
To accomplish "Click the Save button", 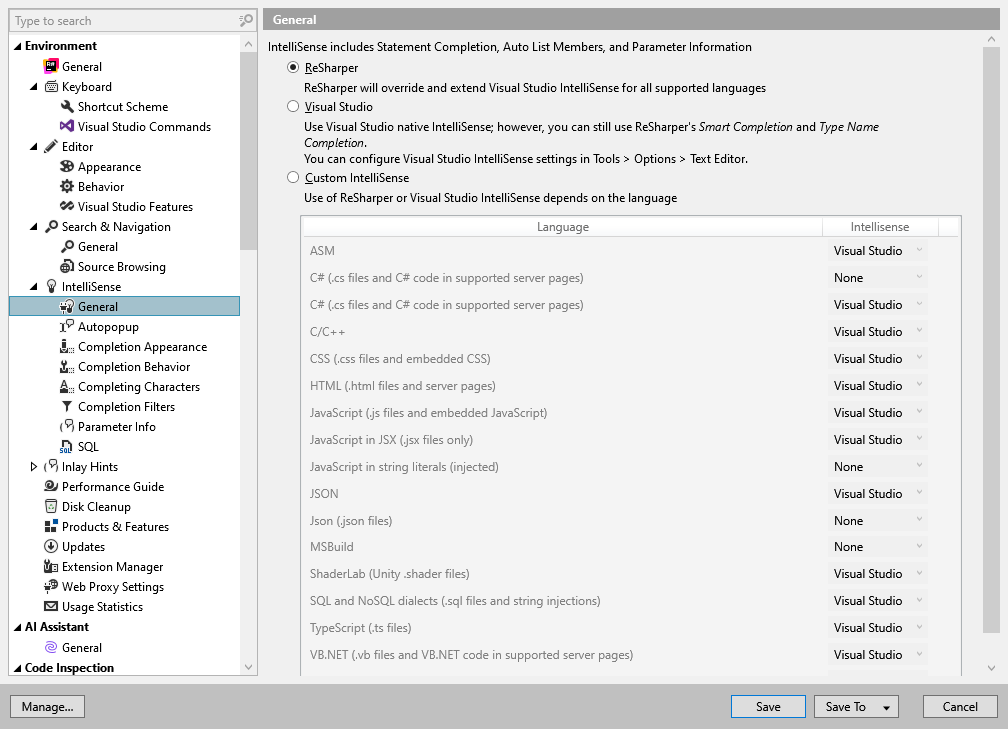I will click(768, 706).
